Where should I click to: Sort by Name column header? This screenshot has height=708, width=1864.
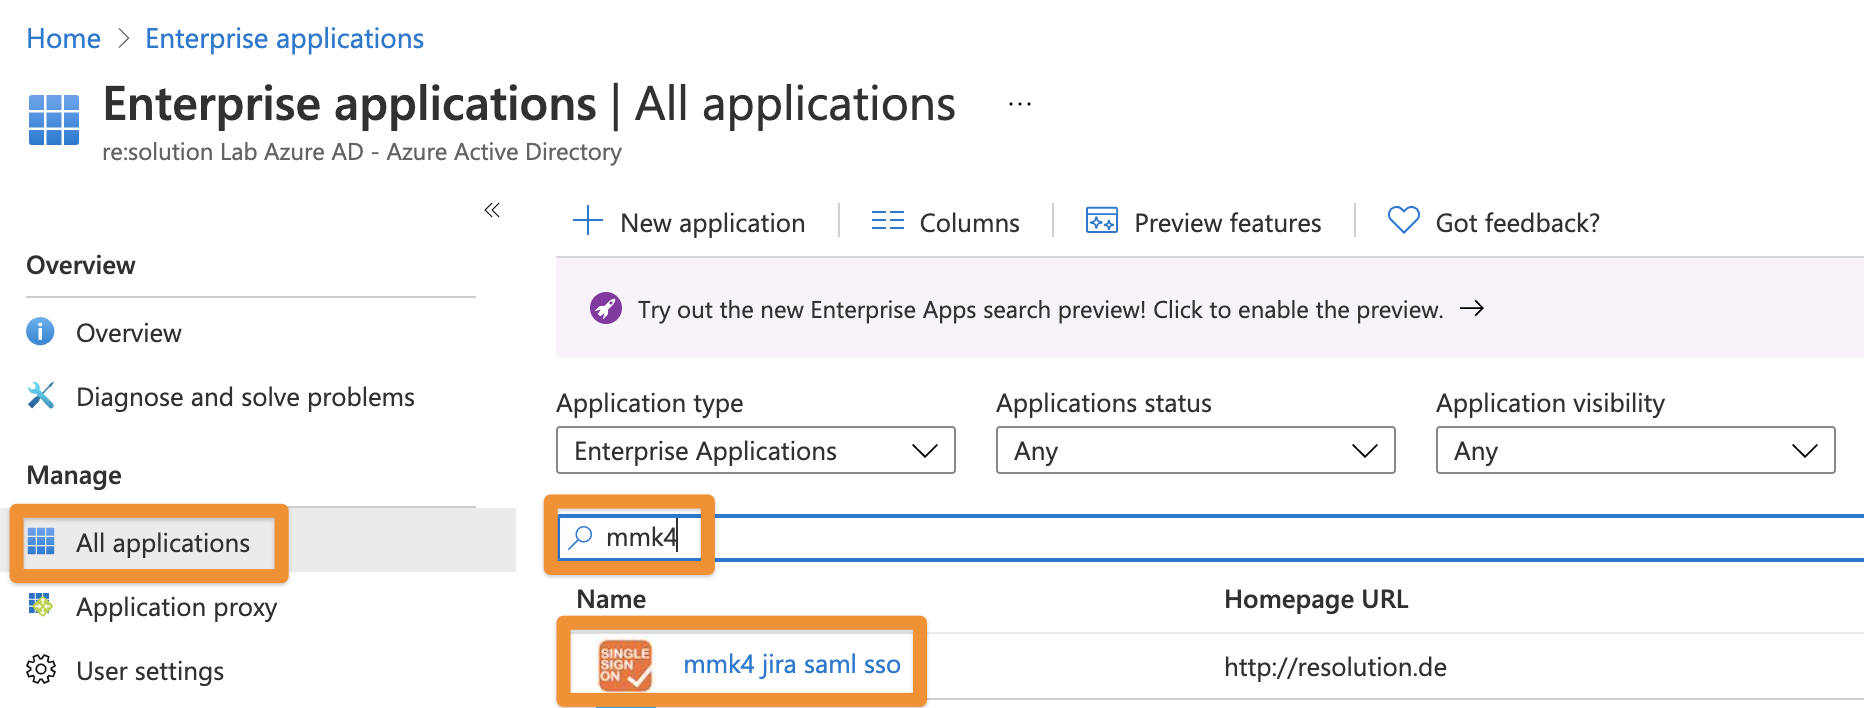pyautogui.click(x=611, y=599)
